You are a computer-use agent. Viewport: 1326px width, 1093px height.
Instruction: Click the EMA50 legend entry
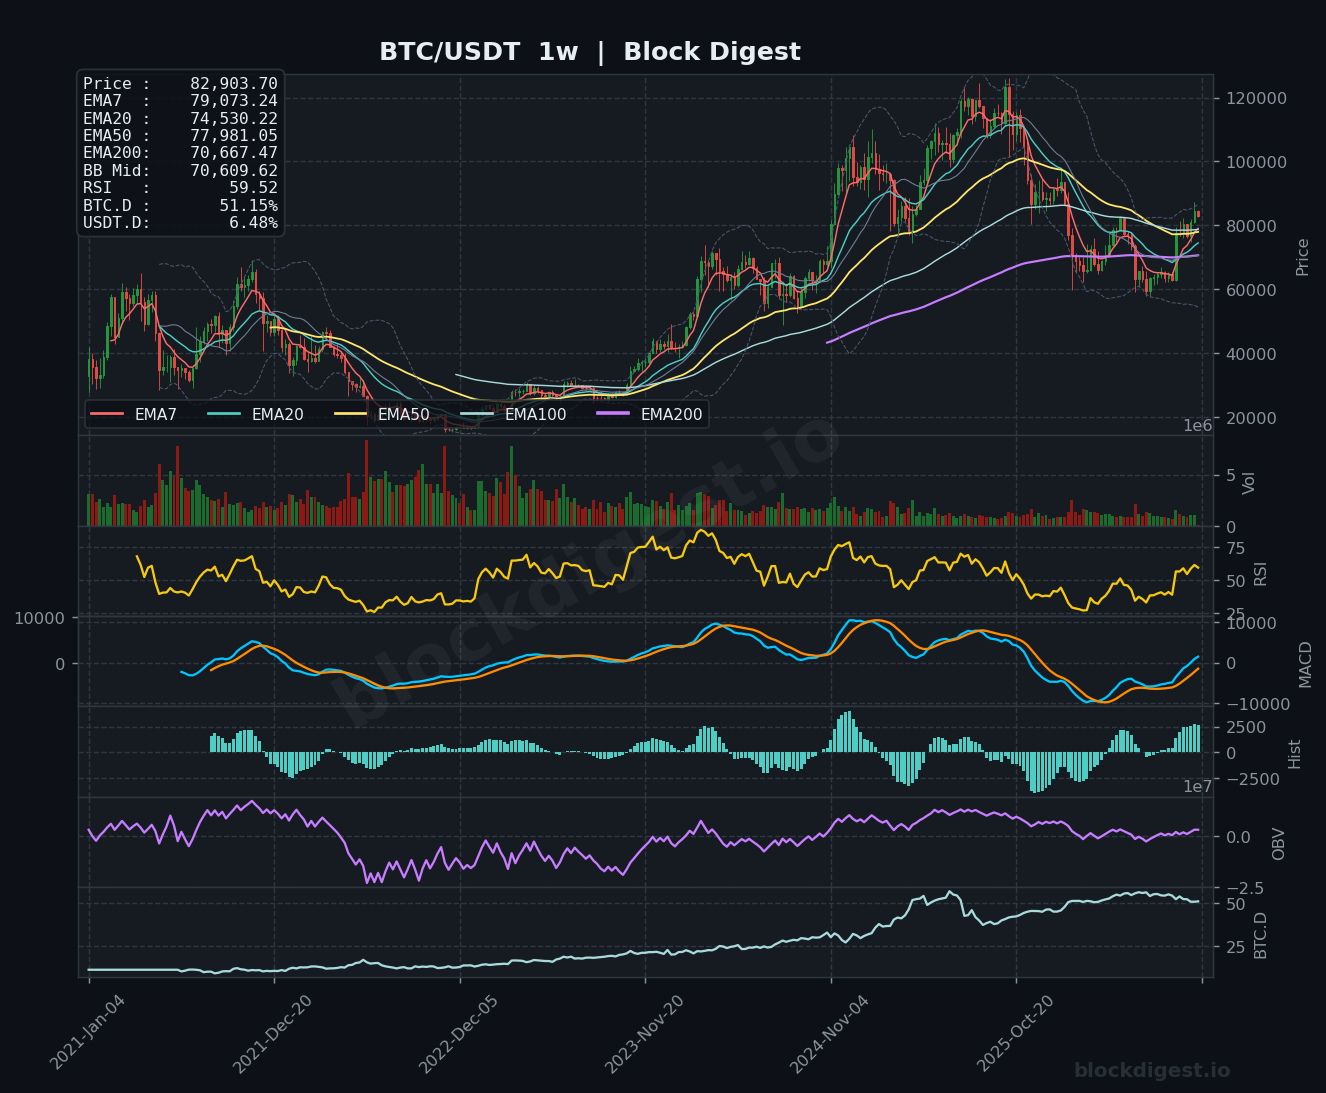tap(382, 414)
